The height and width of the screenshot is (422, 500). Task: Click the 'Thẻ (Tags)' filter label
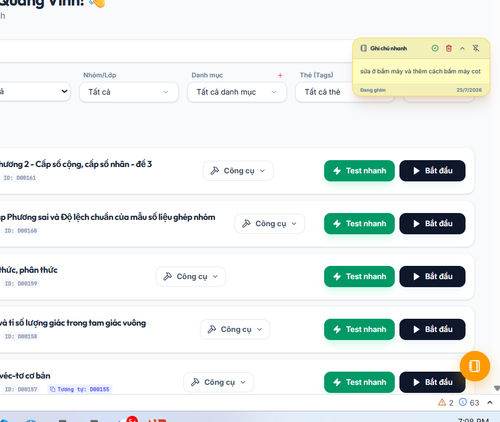(x=316, y=75)
